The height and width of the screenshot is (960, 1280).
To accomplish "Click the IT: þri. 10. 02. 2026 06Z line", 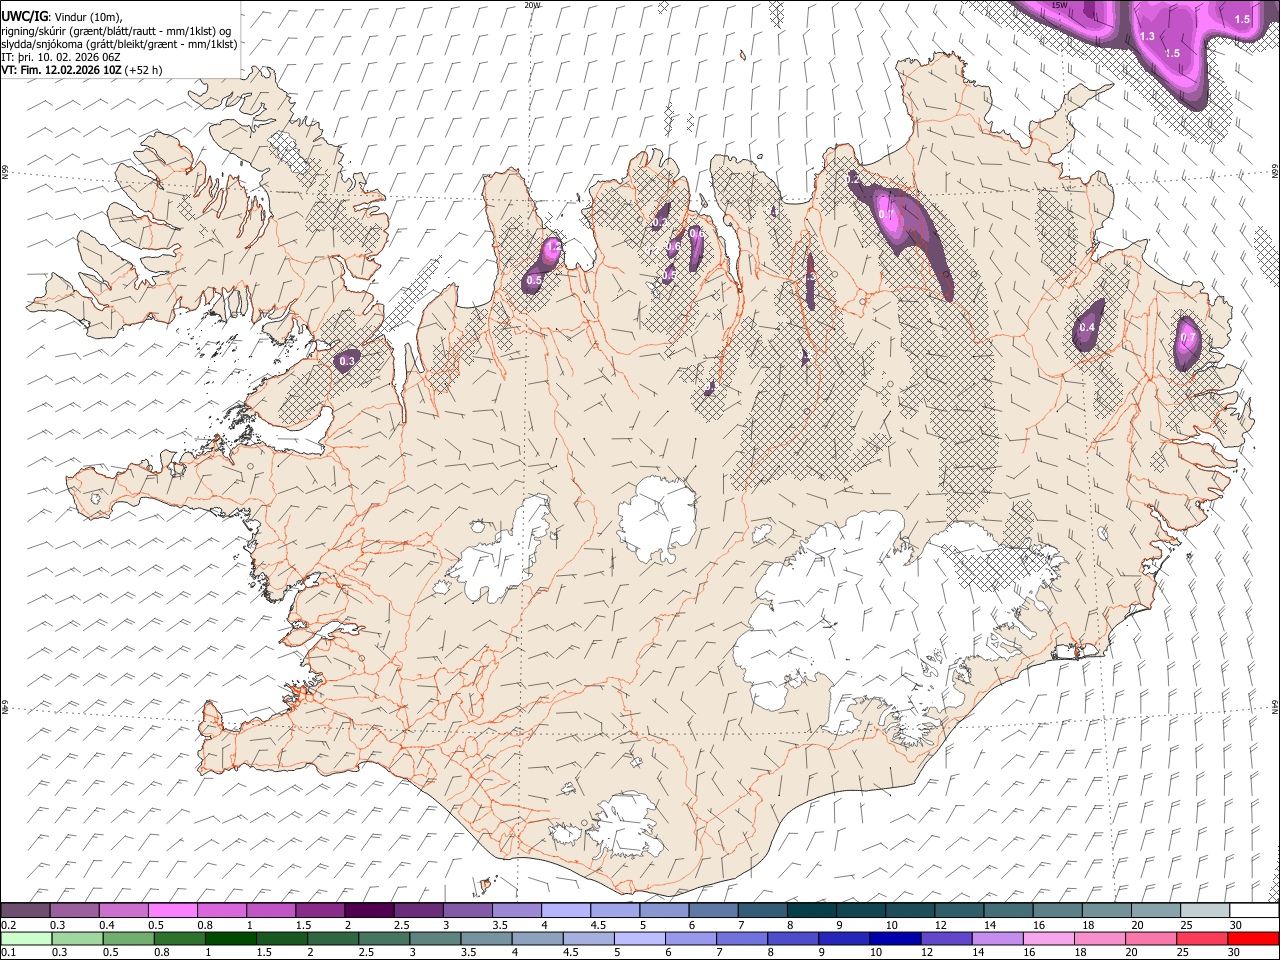I will (61, 57).
